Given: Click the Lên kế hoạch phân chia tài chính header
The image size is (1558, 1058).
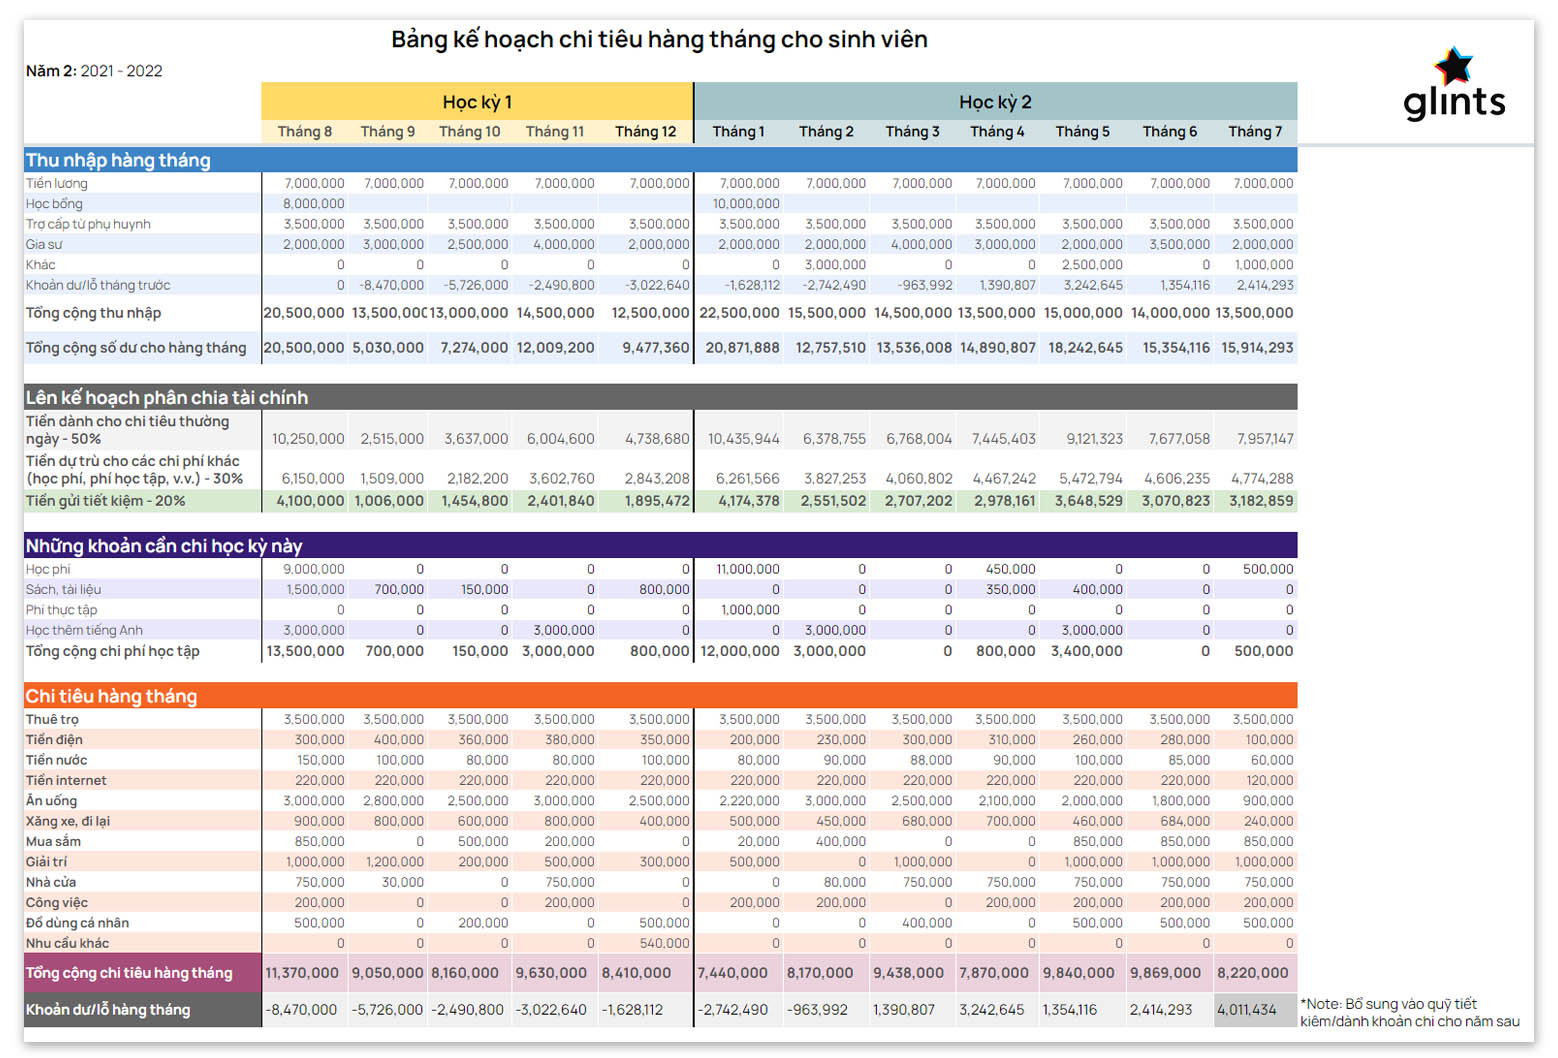Looking at the screenshot, I should click(167, 397).
